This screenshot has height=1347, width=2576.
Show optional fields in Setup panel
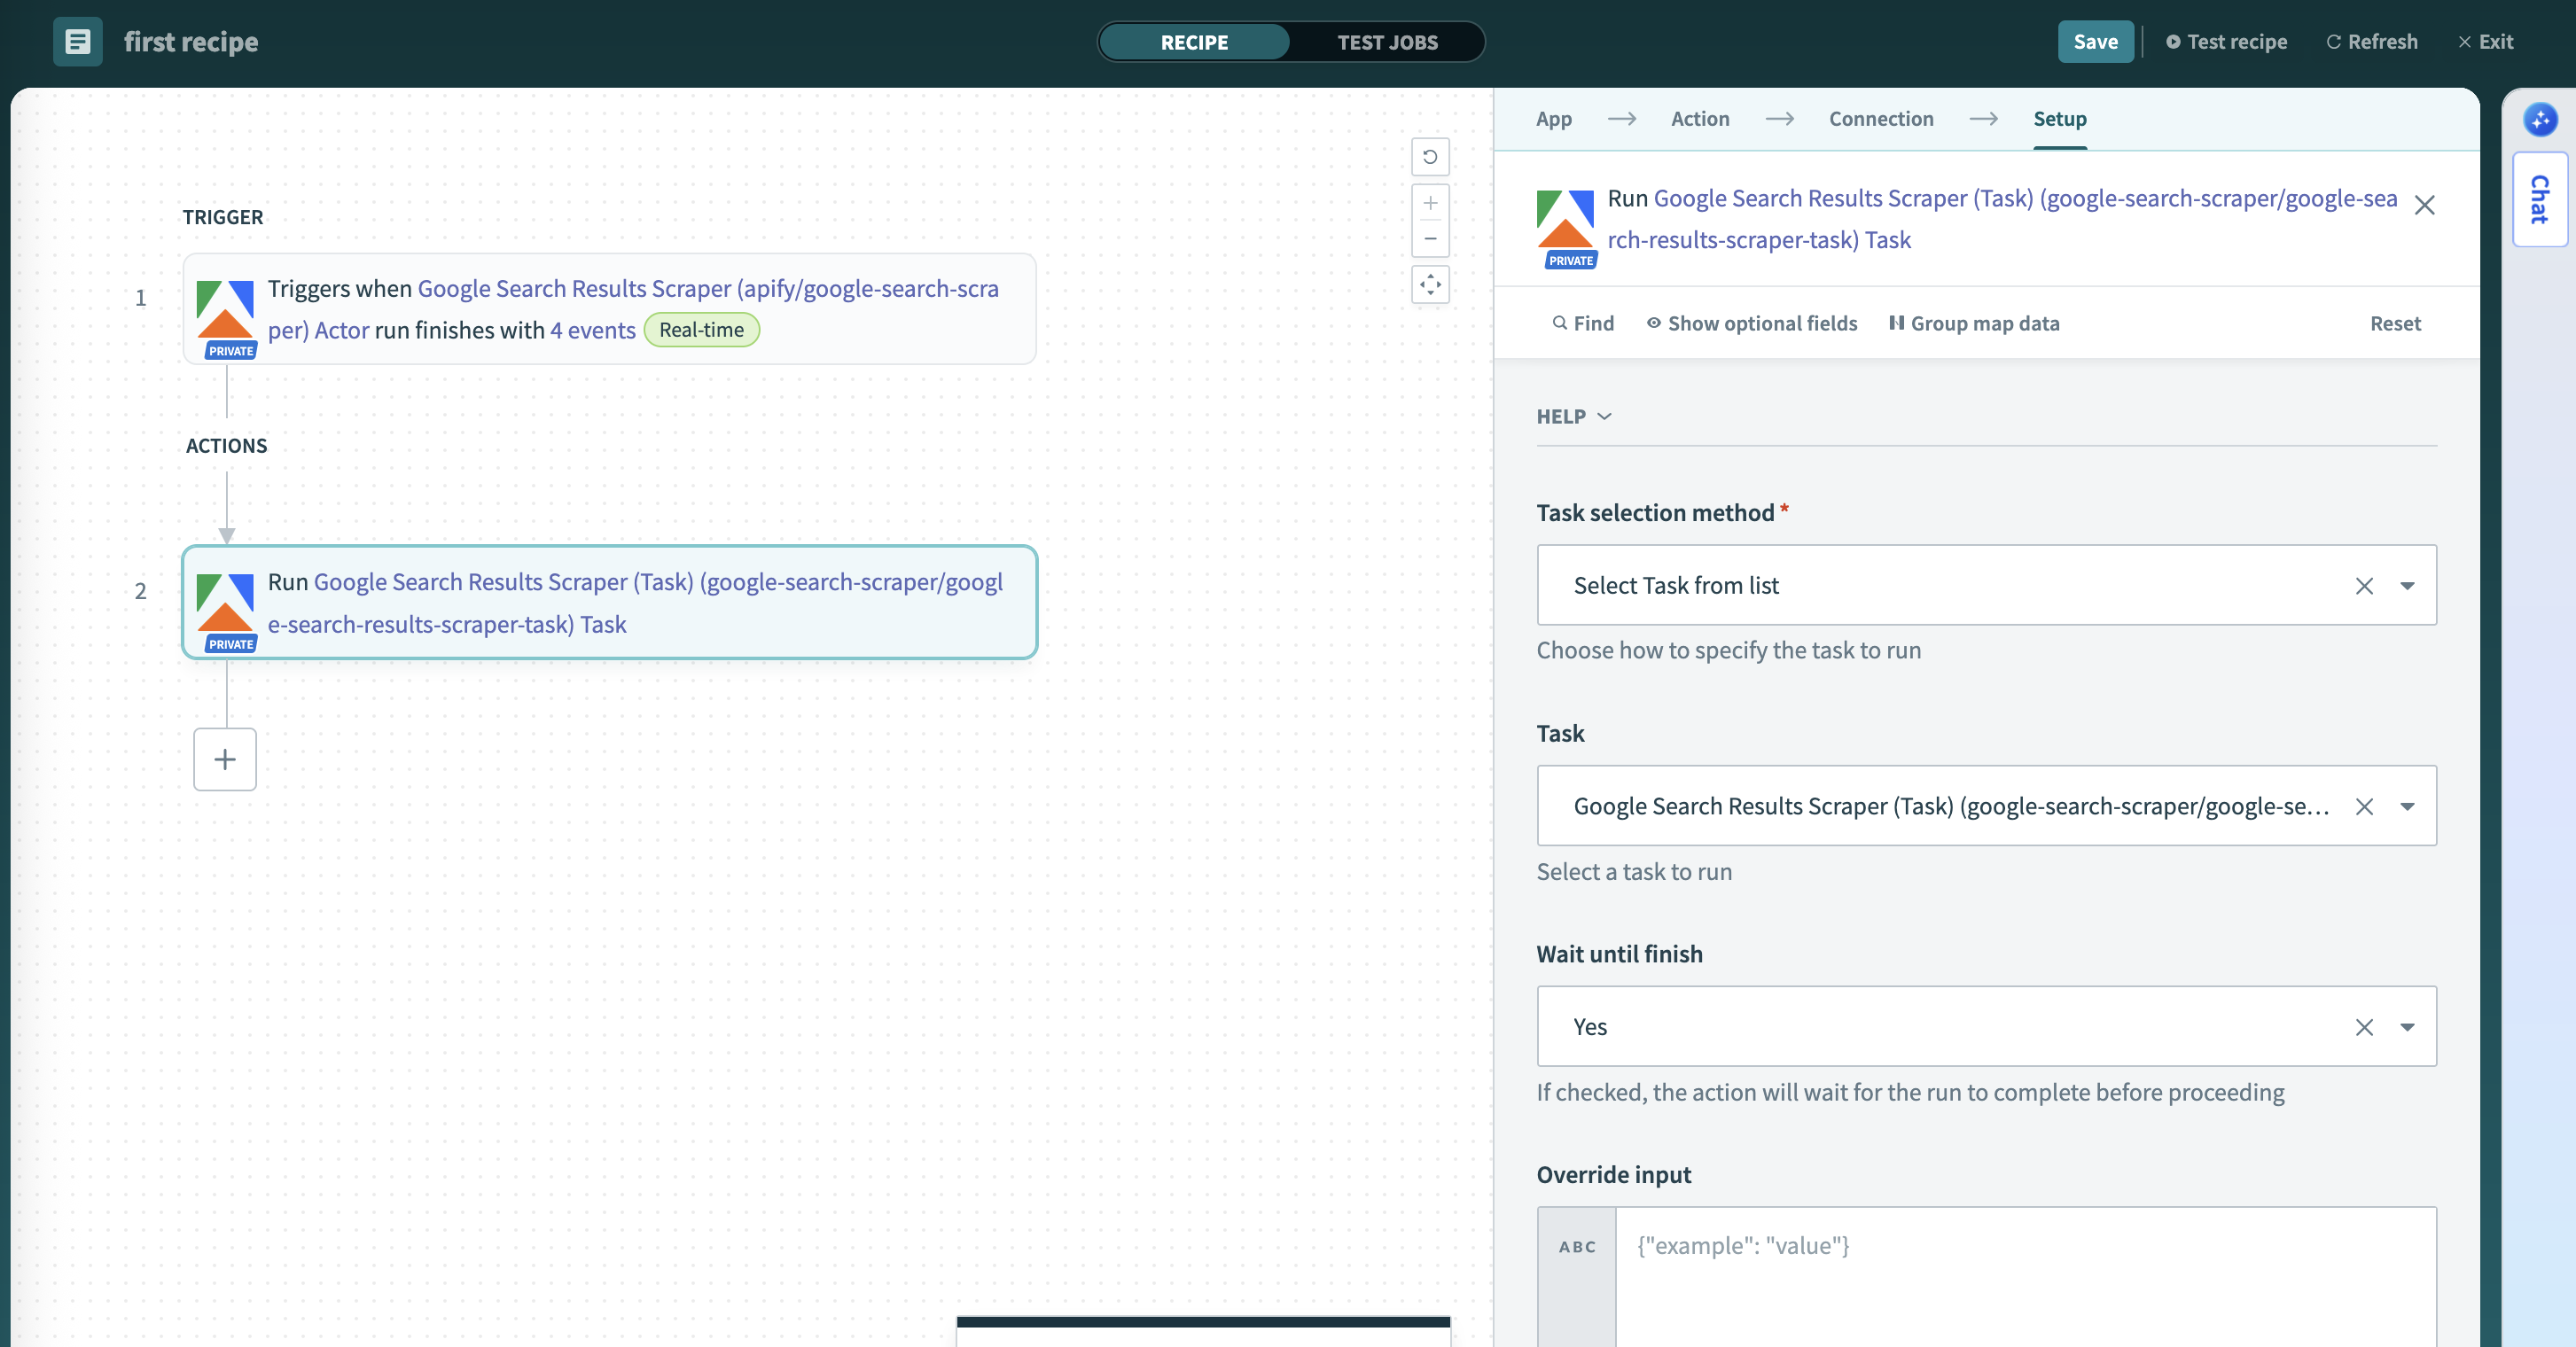point(1751,323)
